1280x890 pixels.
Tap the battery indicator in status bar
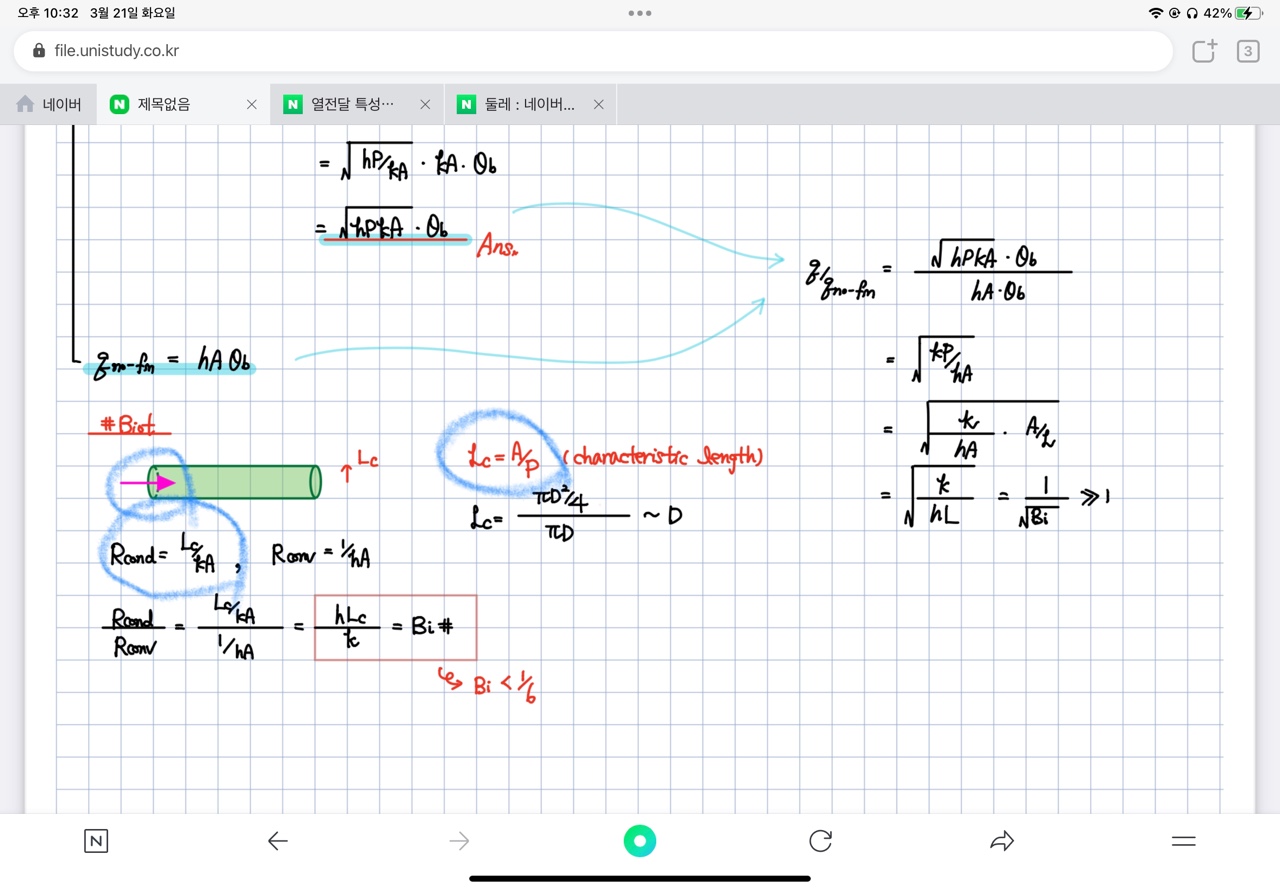coord(1248,14)
